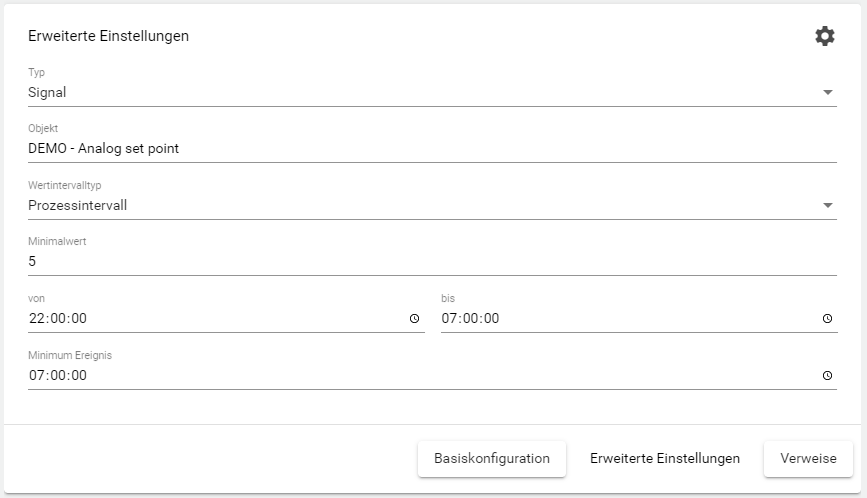The image size is (867, 498).
Task: Select the Erweiterte Einstellungen tab at bottom
Action: (x=665, y=459)
